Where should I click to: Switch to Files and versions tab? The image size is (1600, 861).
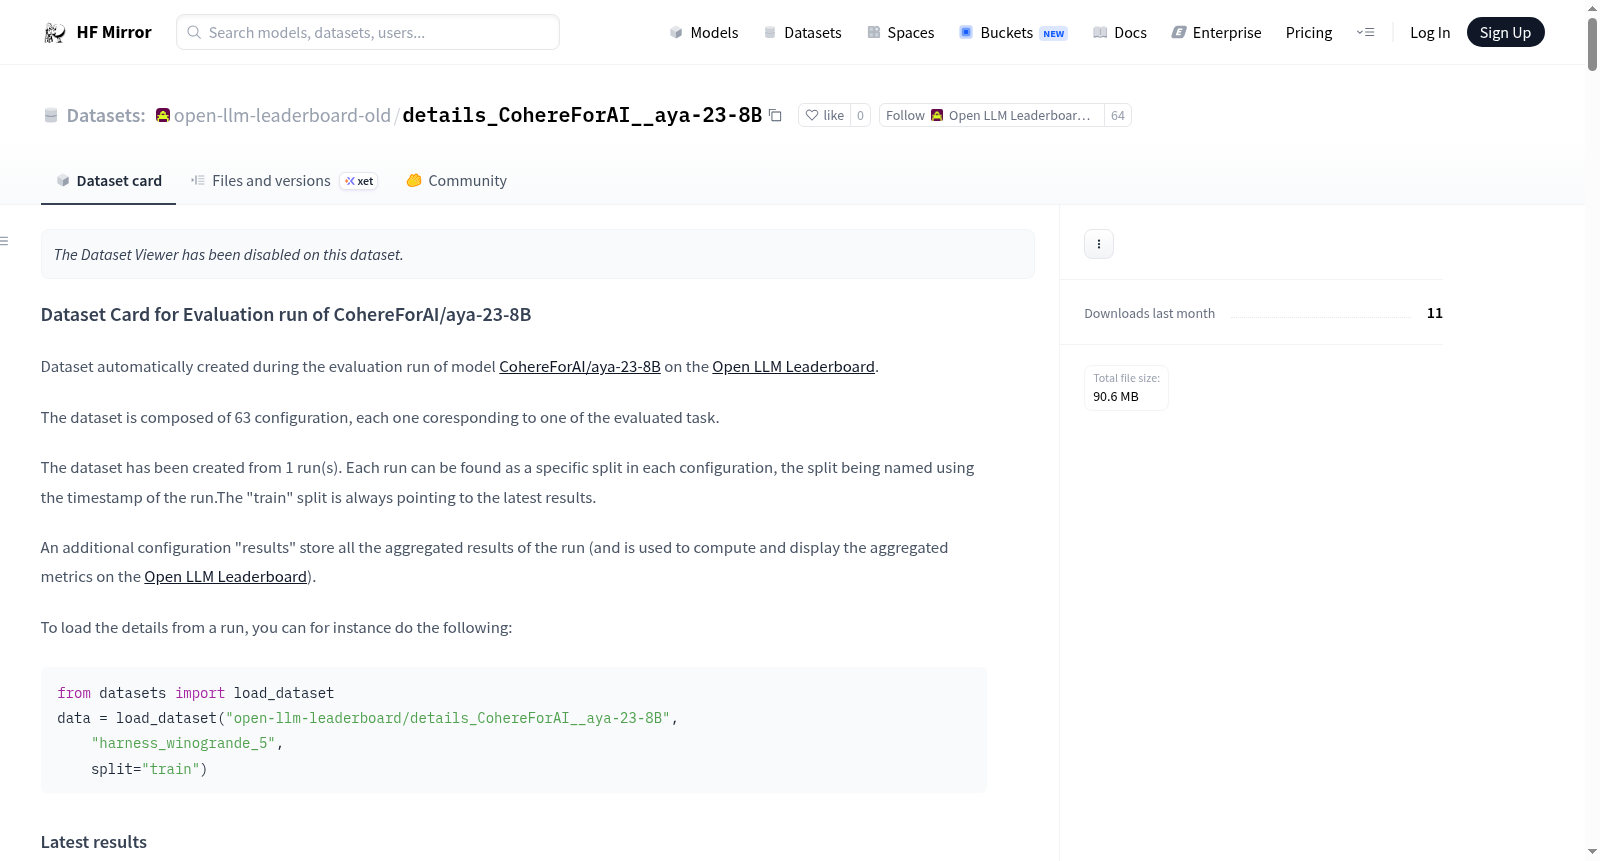[284, 181]
